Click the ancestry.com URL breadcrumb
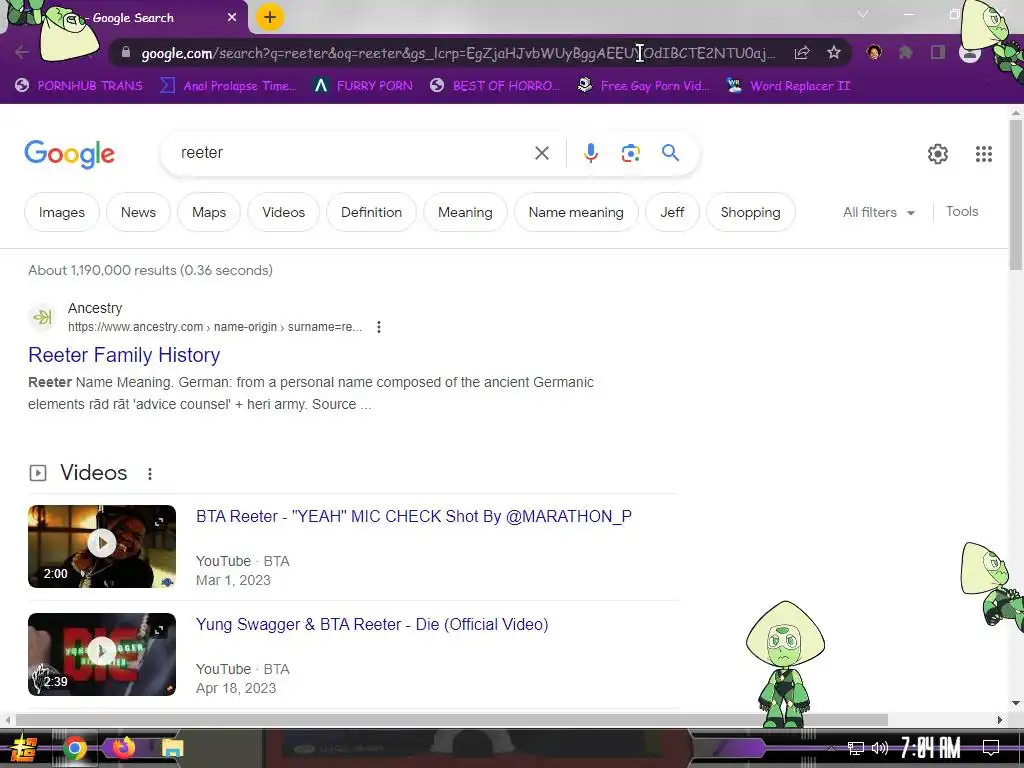Screen dimensions: 1024x768 click(215, 327)
